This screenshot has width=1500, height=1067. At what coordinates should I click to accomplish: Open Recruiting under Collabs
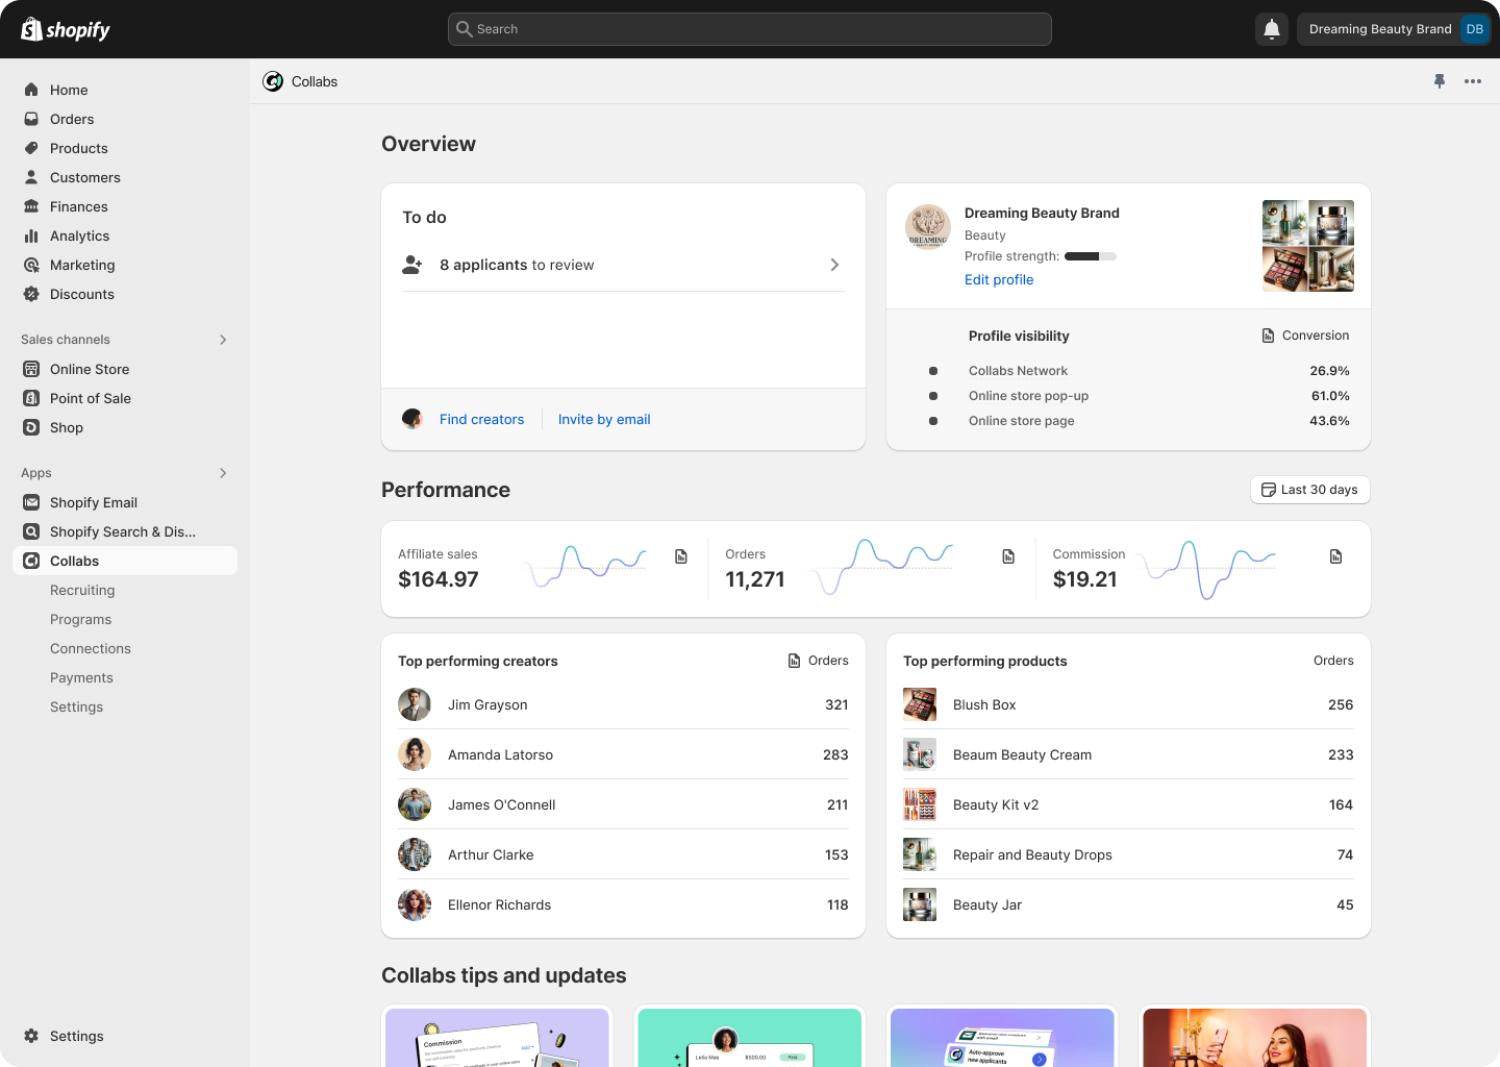82,590
